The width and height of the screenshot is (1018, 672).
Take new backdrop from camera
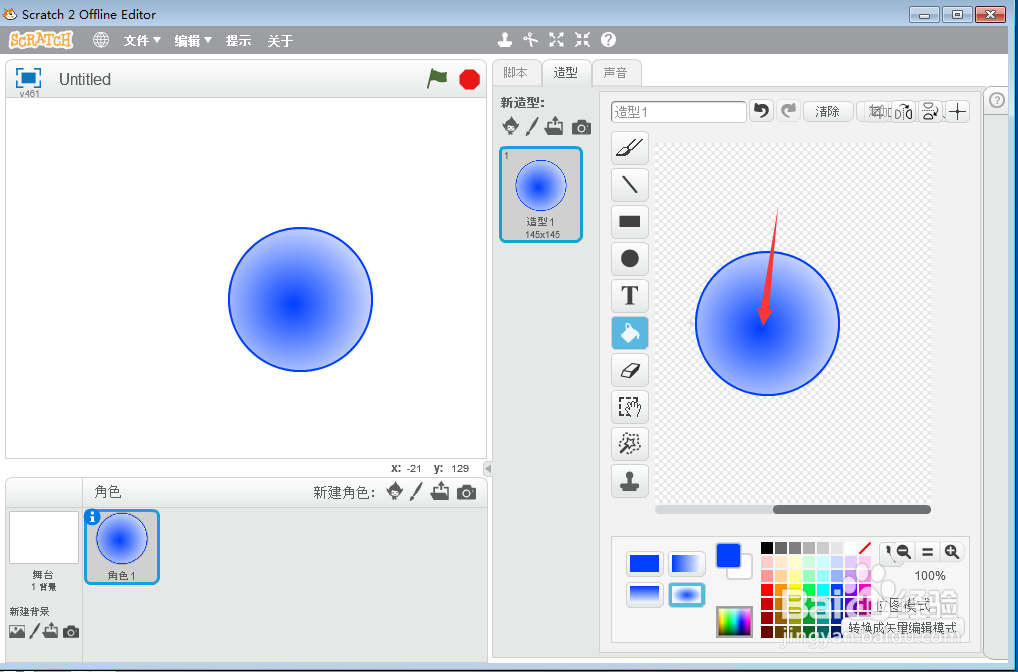(x=71, y=631)
